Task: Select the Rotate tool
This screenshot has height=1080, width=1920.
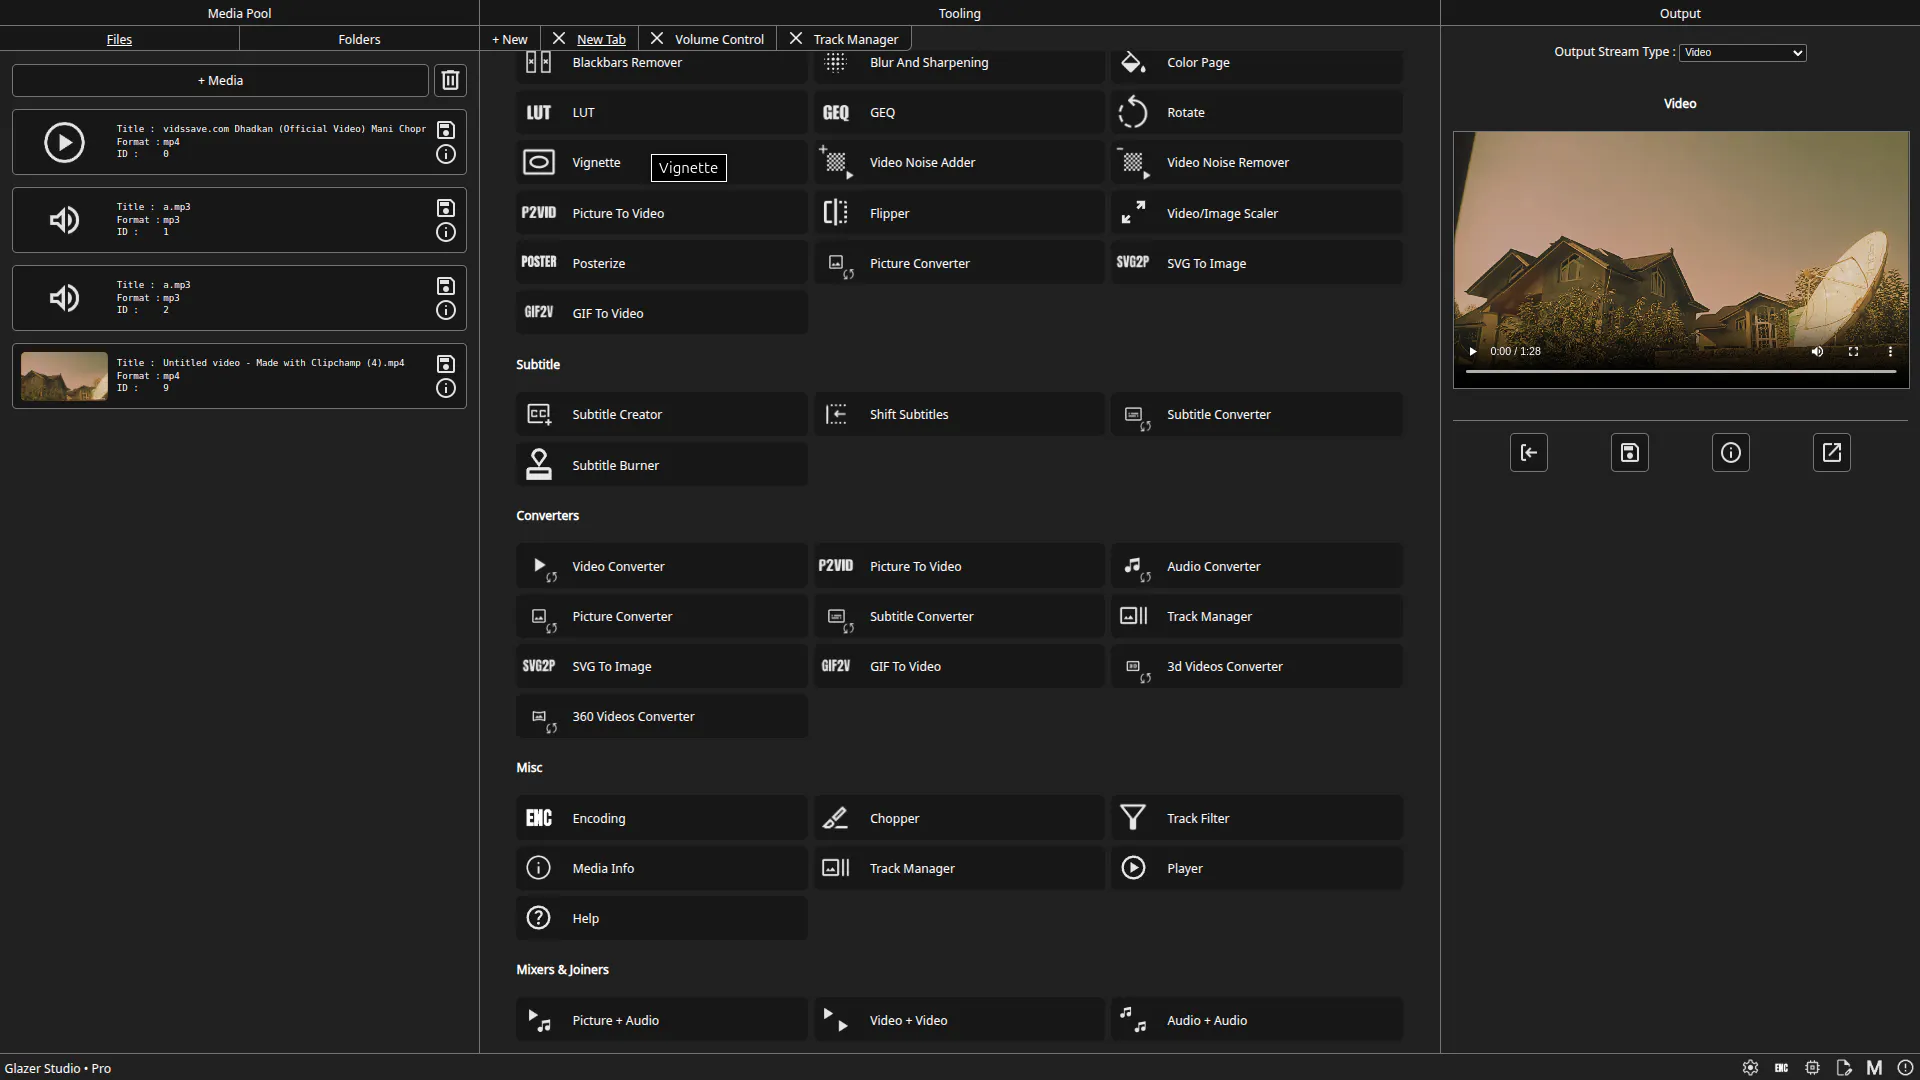Action: point(1256,113)
